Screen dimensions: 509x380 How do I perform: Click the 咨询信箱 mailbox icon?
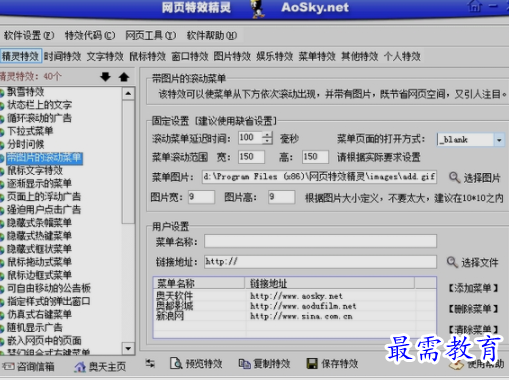click(x=8, y=367)
